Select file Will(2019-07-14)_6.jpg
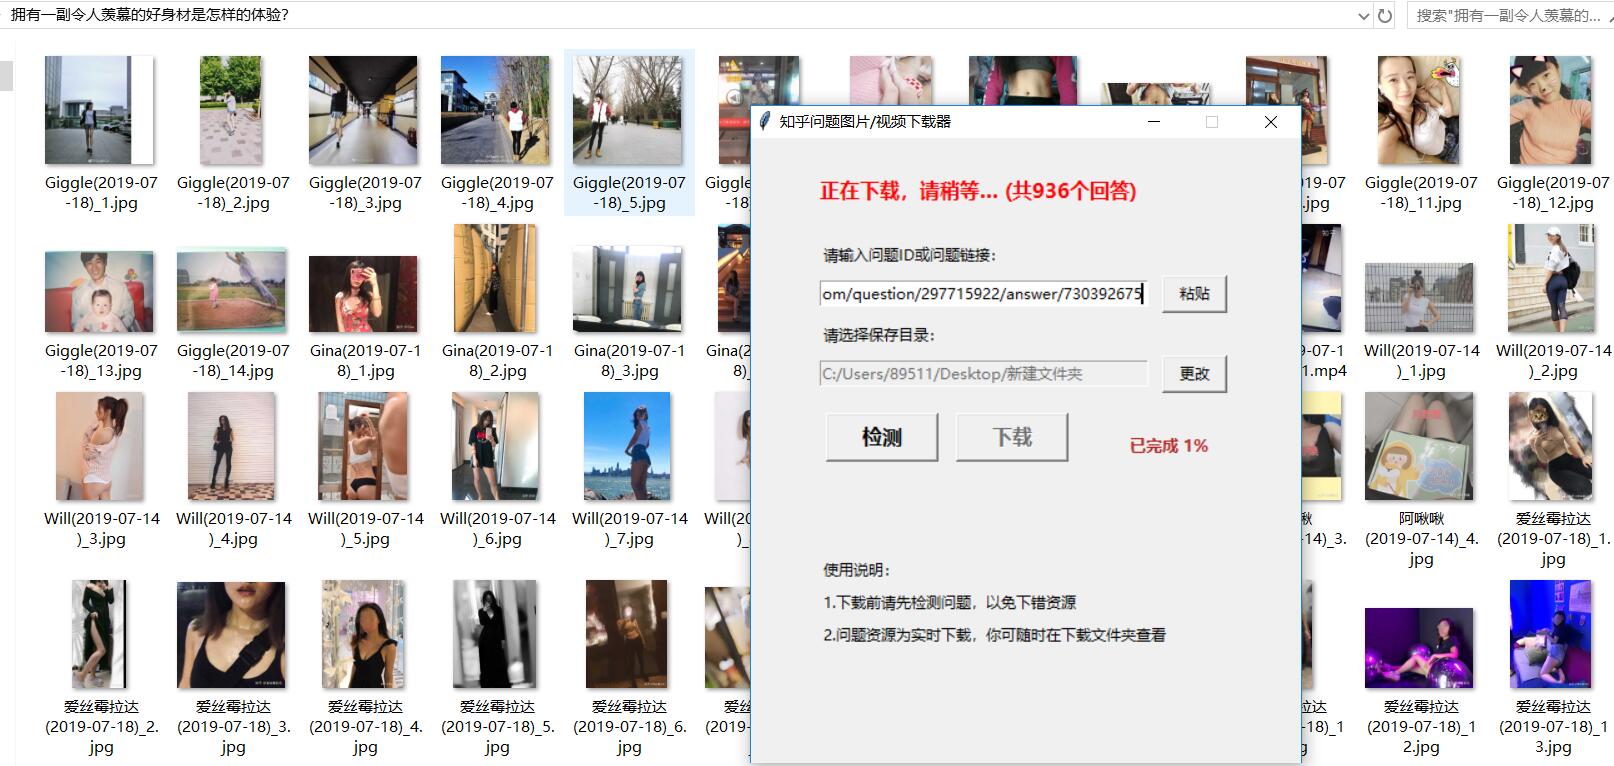The height and width of the screenshot is (766, 1614). (x=497, y=471)
